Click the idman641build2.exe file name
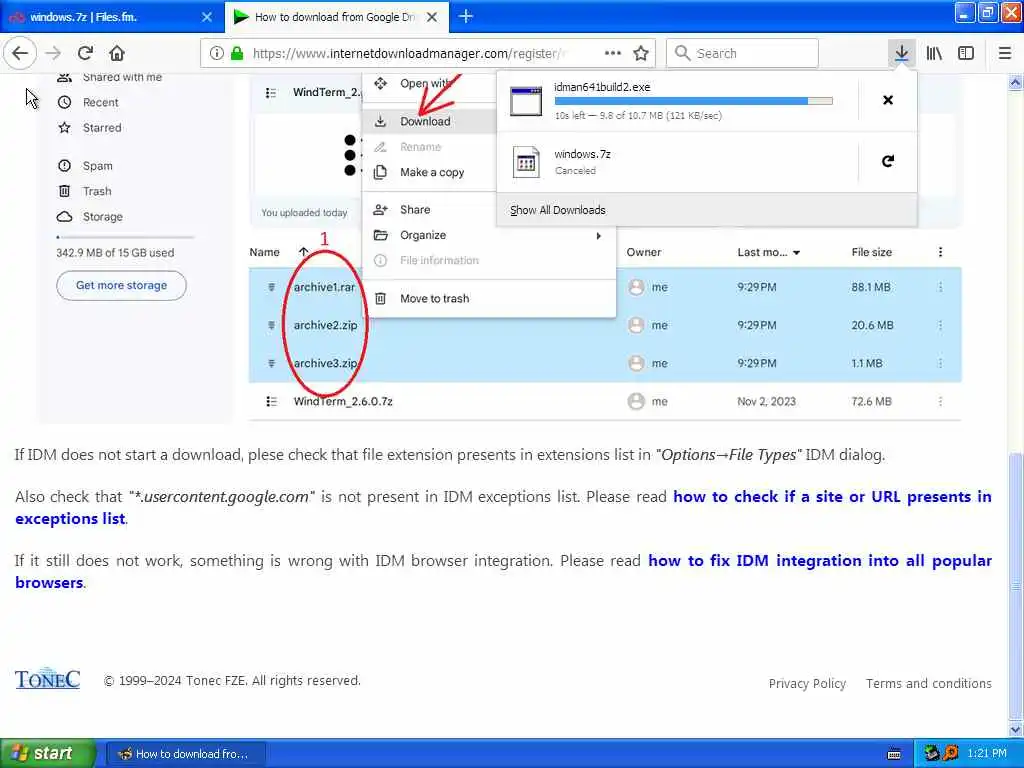 click(x=602, y=87)
